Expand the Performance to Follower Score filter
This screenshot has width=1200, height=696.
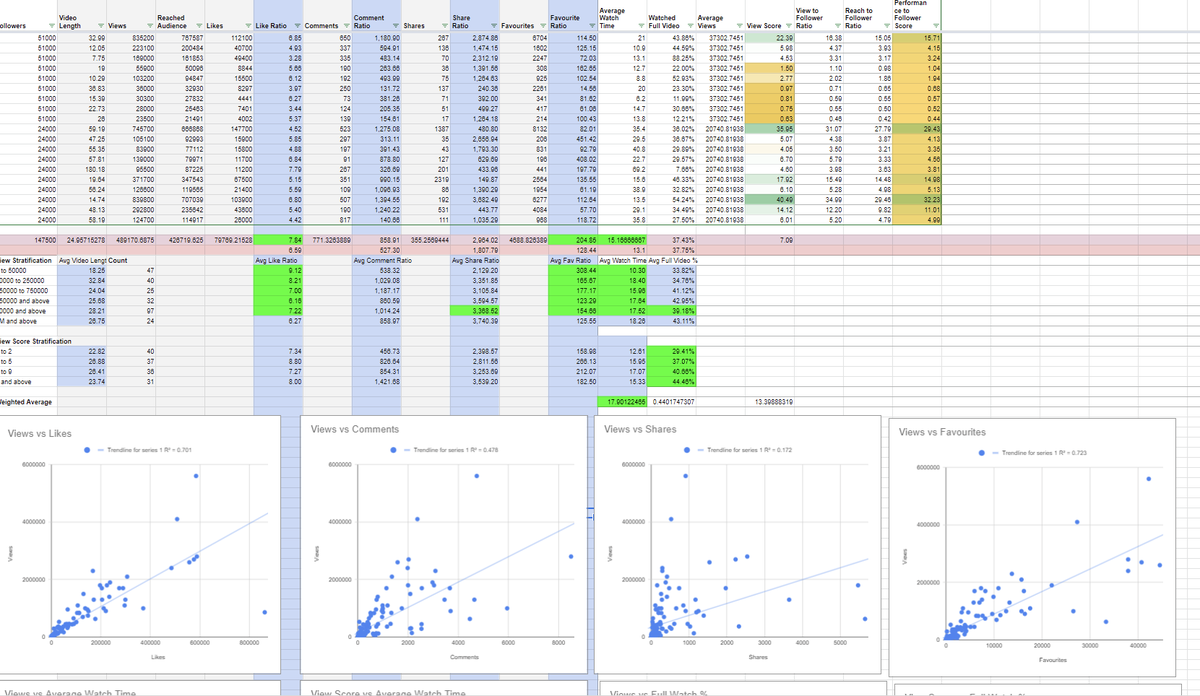point(936,25)
